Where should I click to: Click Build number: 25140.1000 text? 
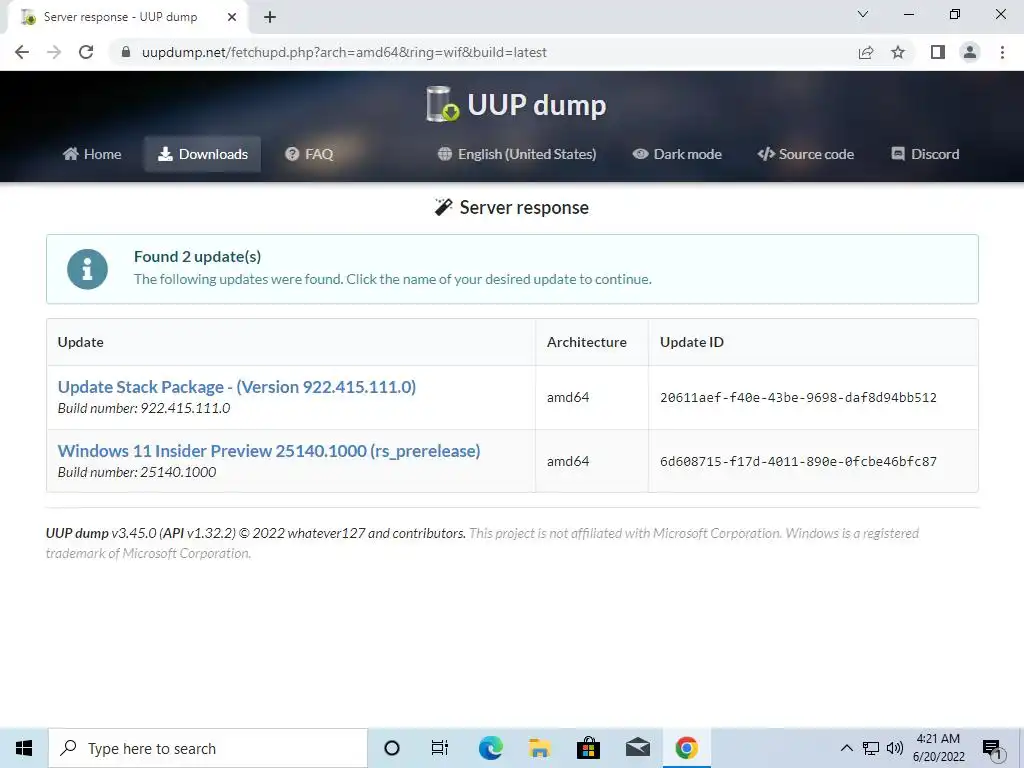point(136,472)
